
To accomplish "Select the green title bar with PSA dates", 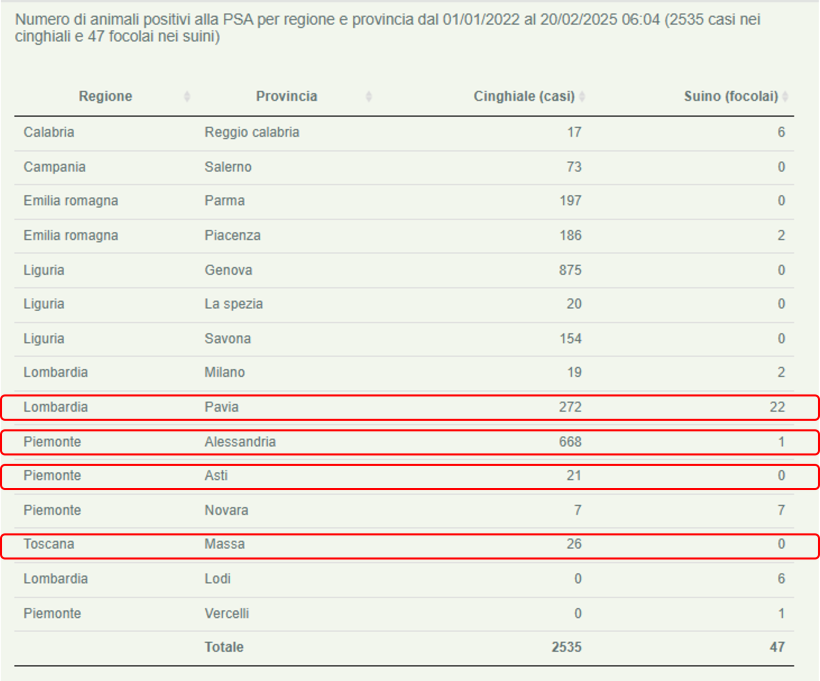I will click(410, 28).
